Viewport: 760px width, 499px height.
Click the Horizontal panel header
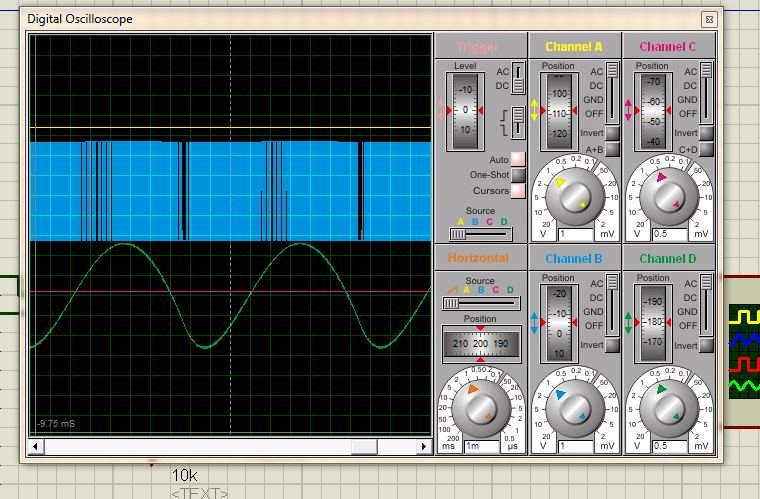(478, 258)
